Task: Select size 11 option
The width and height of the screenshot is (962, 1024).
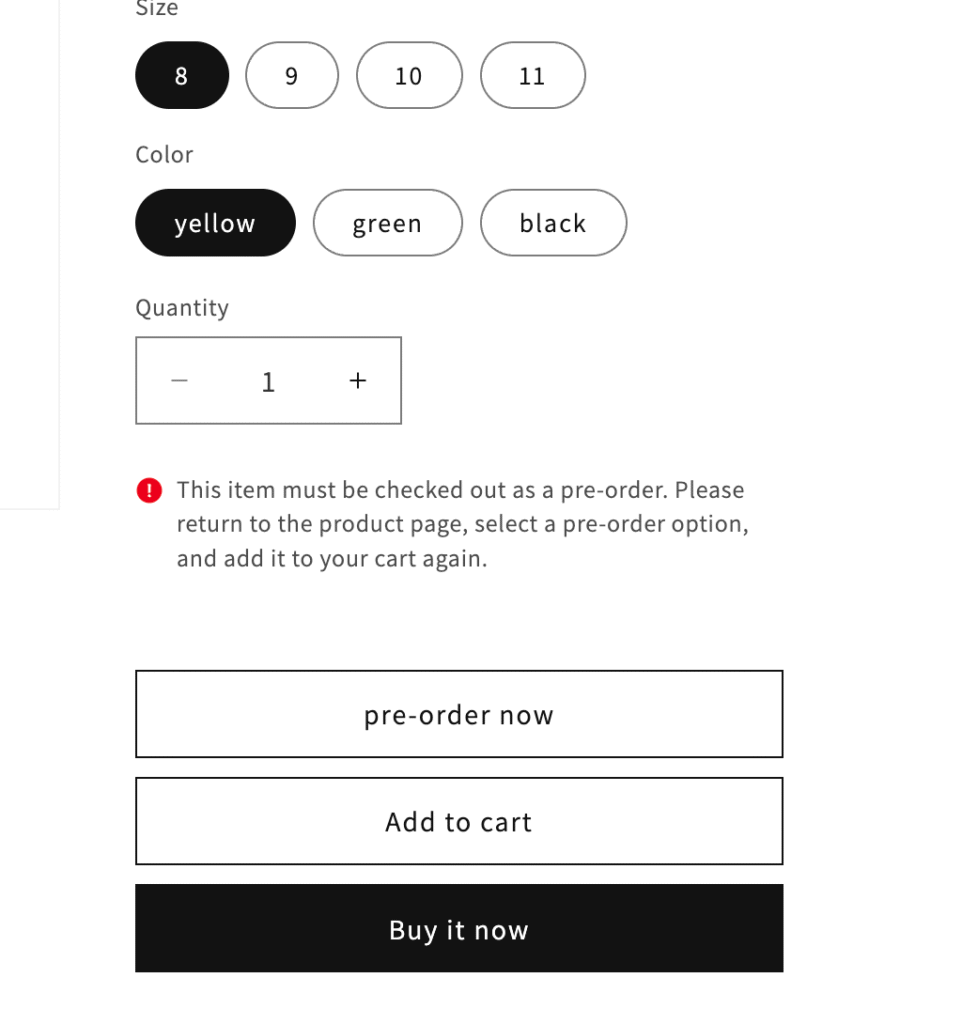Action: click(x=532, y=75)
